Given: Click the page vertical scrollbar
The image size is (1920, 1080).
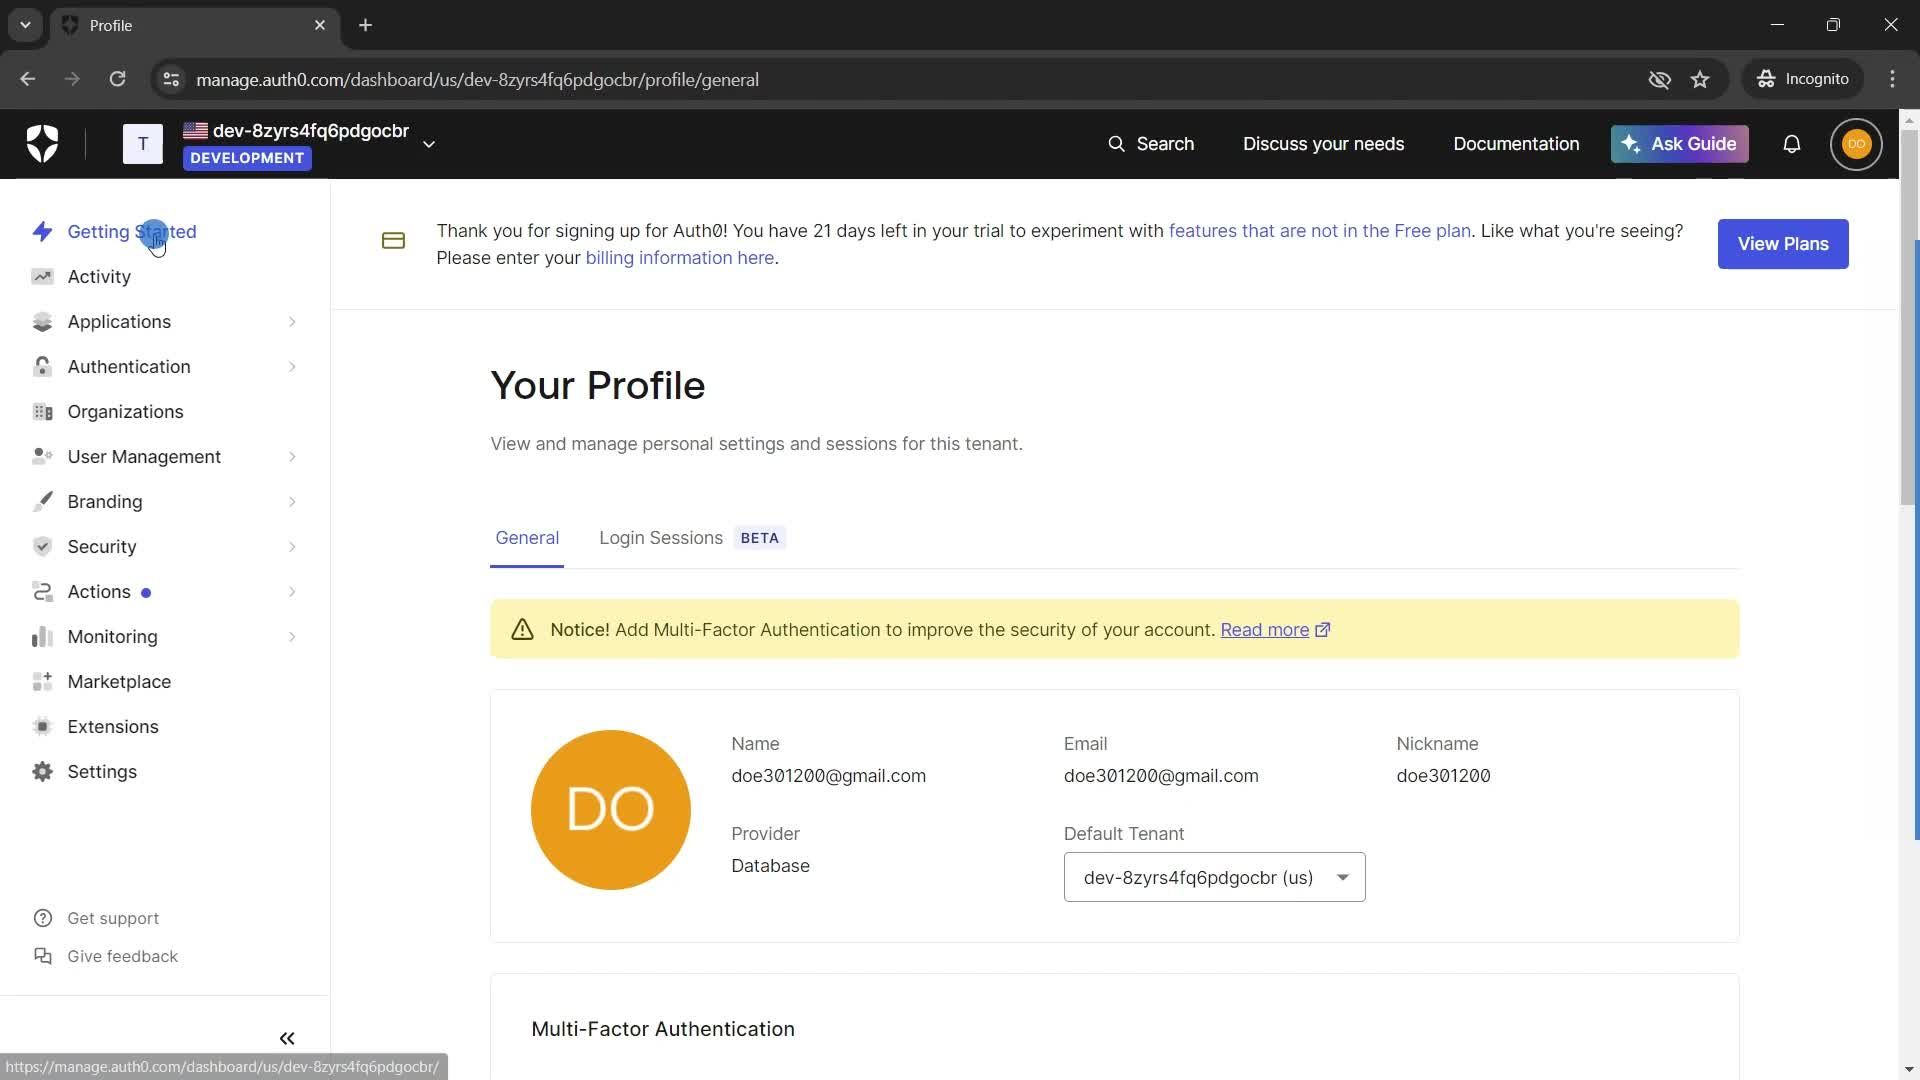Looking at the screenshot, I should (x=1908, y=317).
